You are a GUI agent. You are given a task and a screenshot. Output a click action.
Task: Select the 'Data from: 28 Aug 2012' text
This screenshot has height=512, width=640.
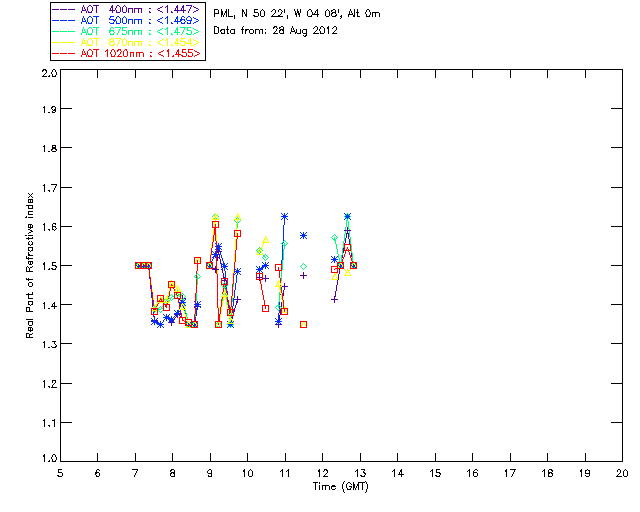[275, 31]
